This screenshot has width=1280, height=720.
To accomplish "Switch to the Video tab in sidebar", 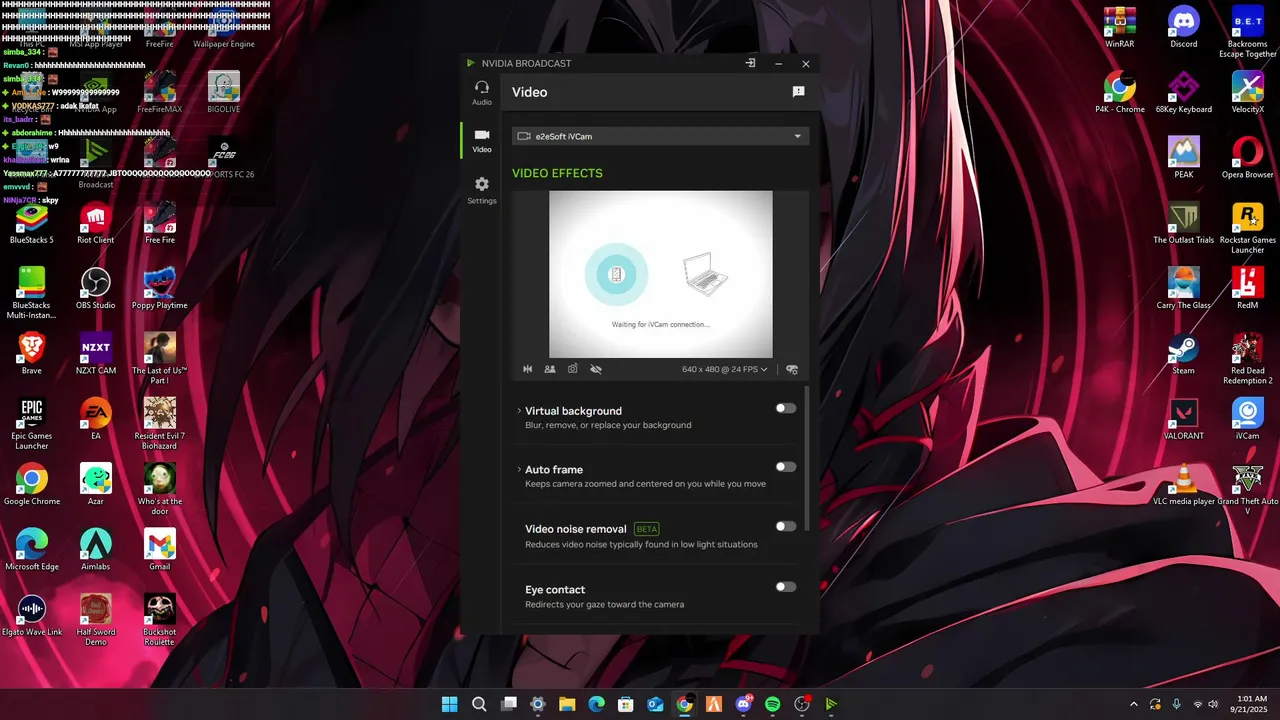I will (482, 141).
